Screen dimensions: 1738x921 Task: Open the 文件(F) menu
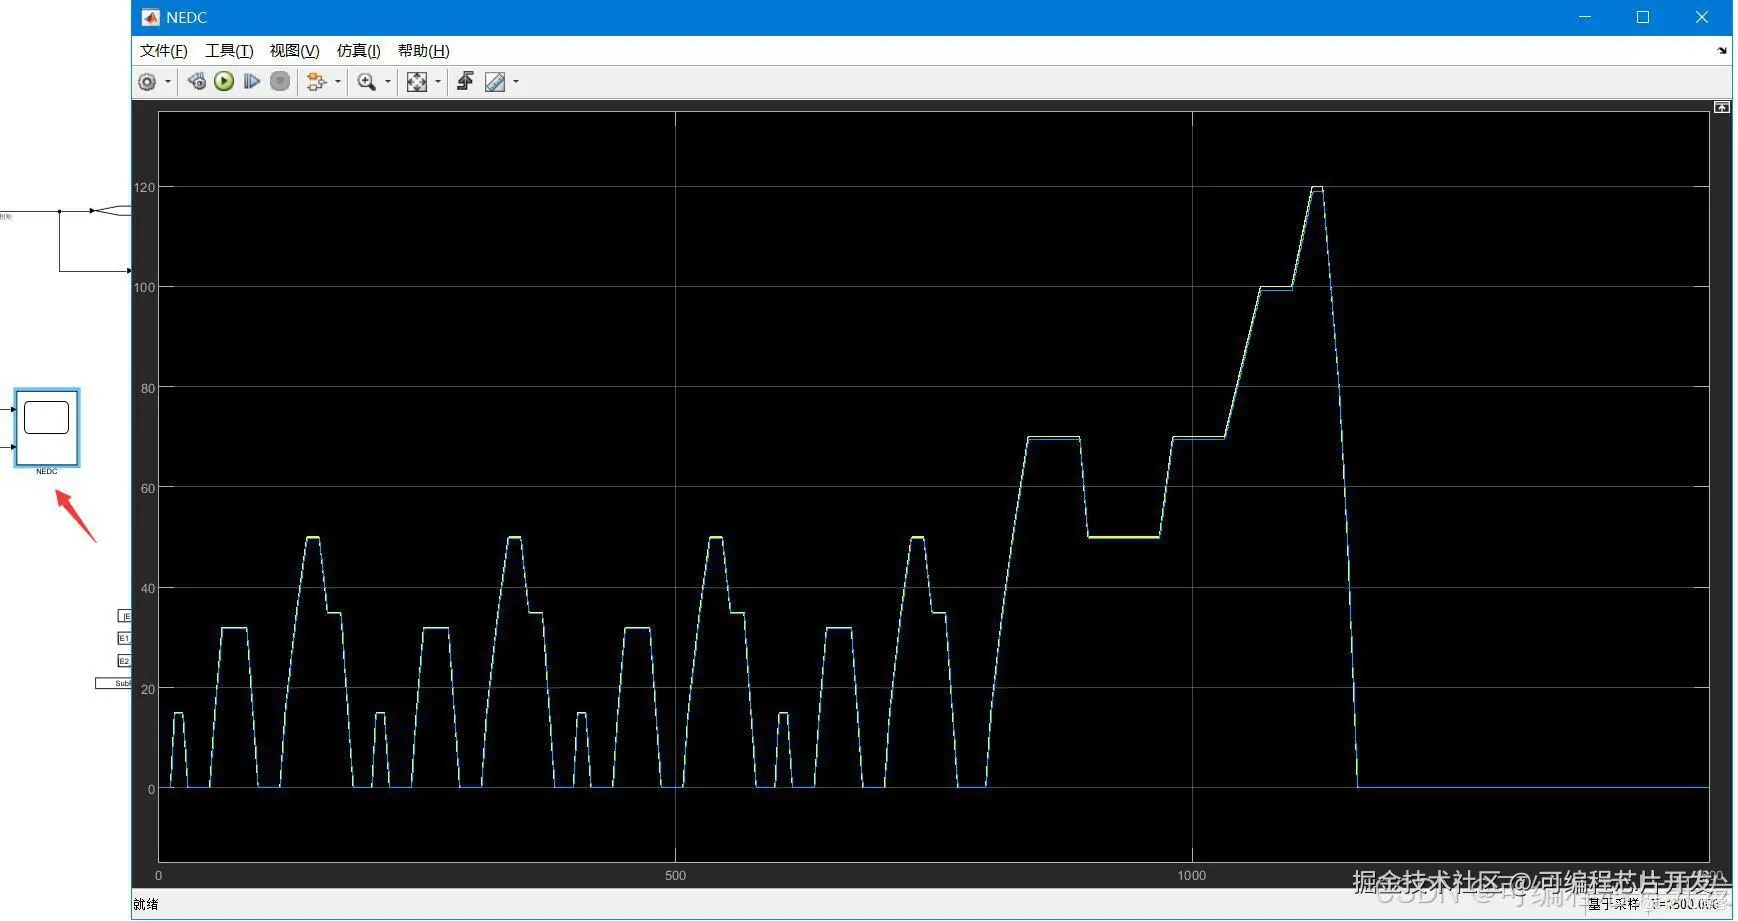pos(164,51)
